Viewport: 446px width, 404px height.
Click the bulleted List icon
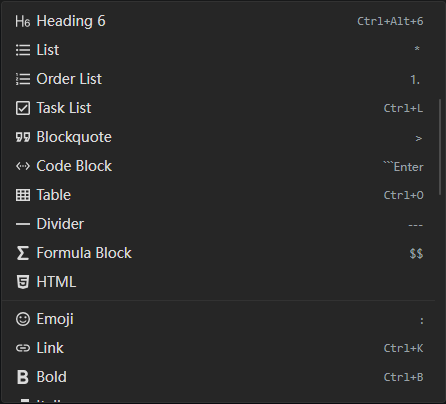point(23,50)
